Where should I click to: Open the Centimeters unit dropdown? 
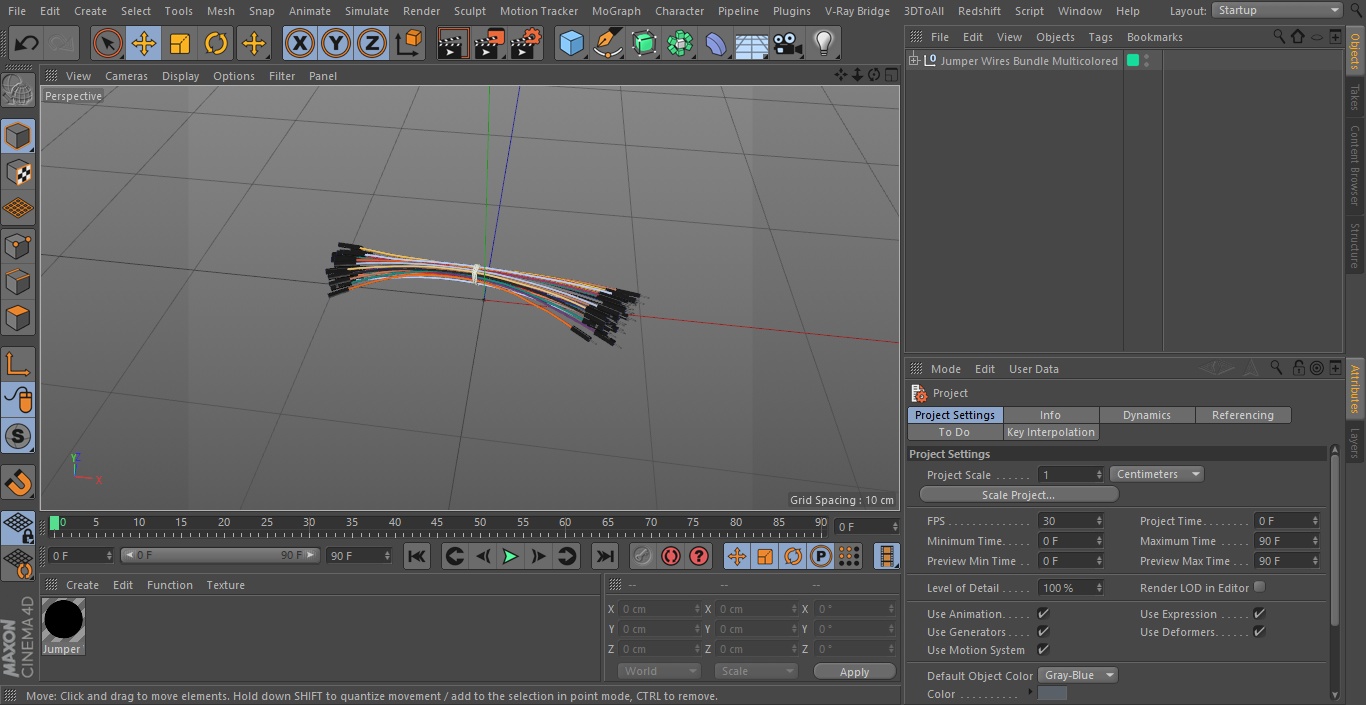point(1156,474)
